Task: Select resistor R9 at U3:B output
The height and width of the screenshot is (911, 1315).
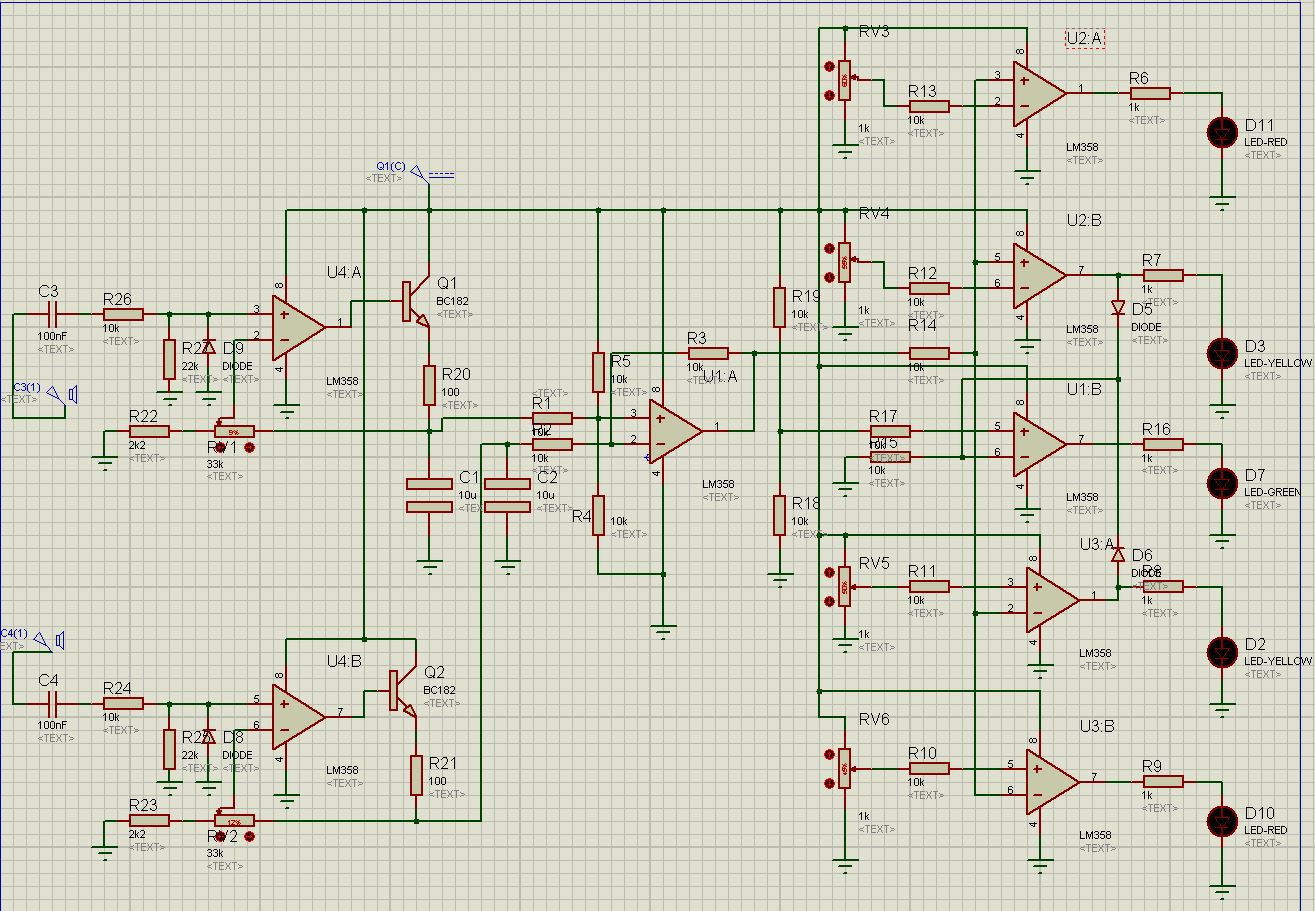Action: [1163, 782]
